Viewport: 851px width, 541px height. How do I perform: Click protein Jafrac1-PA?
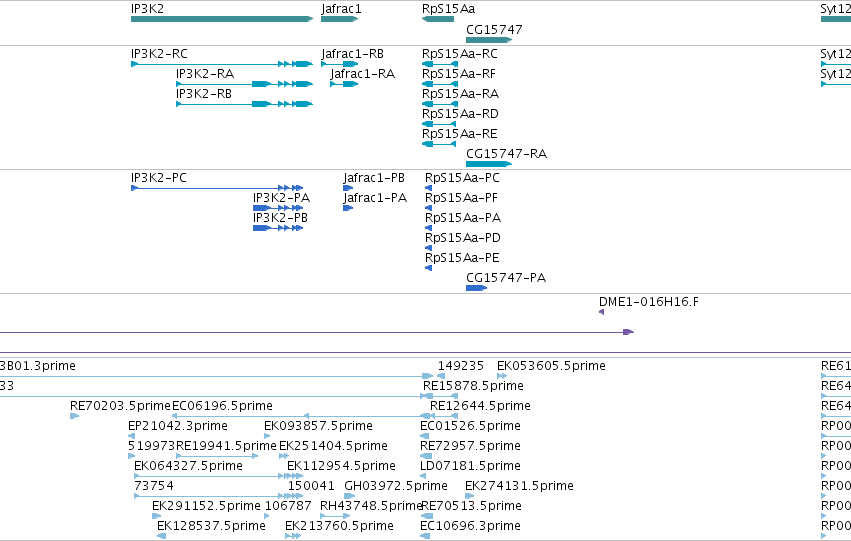pos(348,208)
